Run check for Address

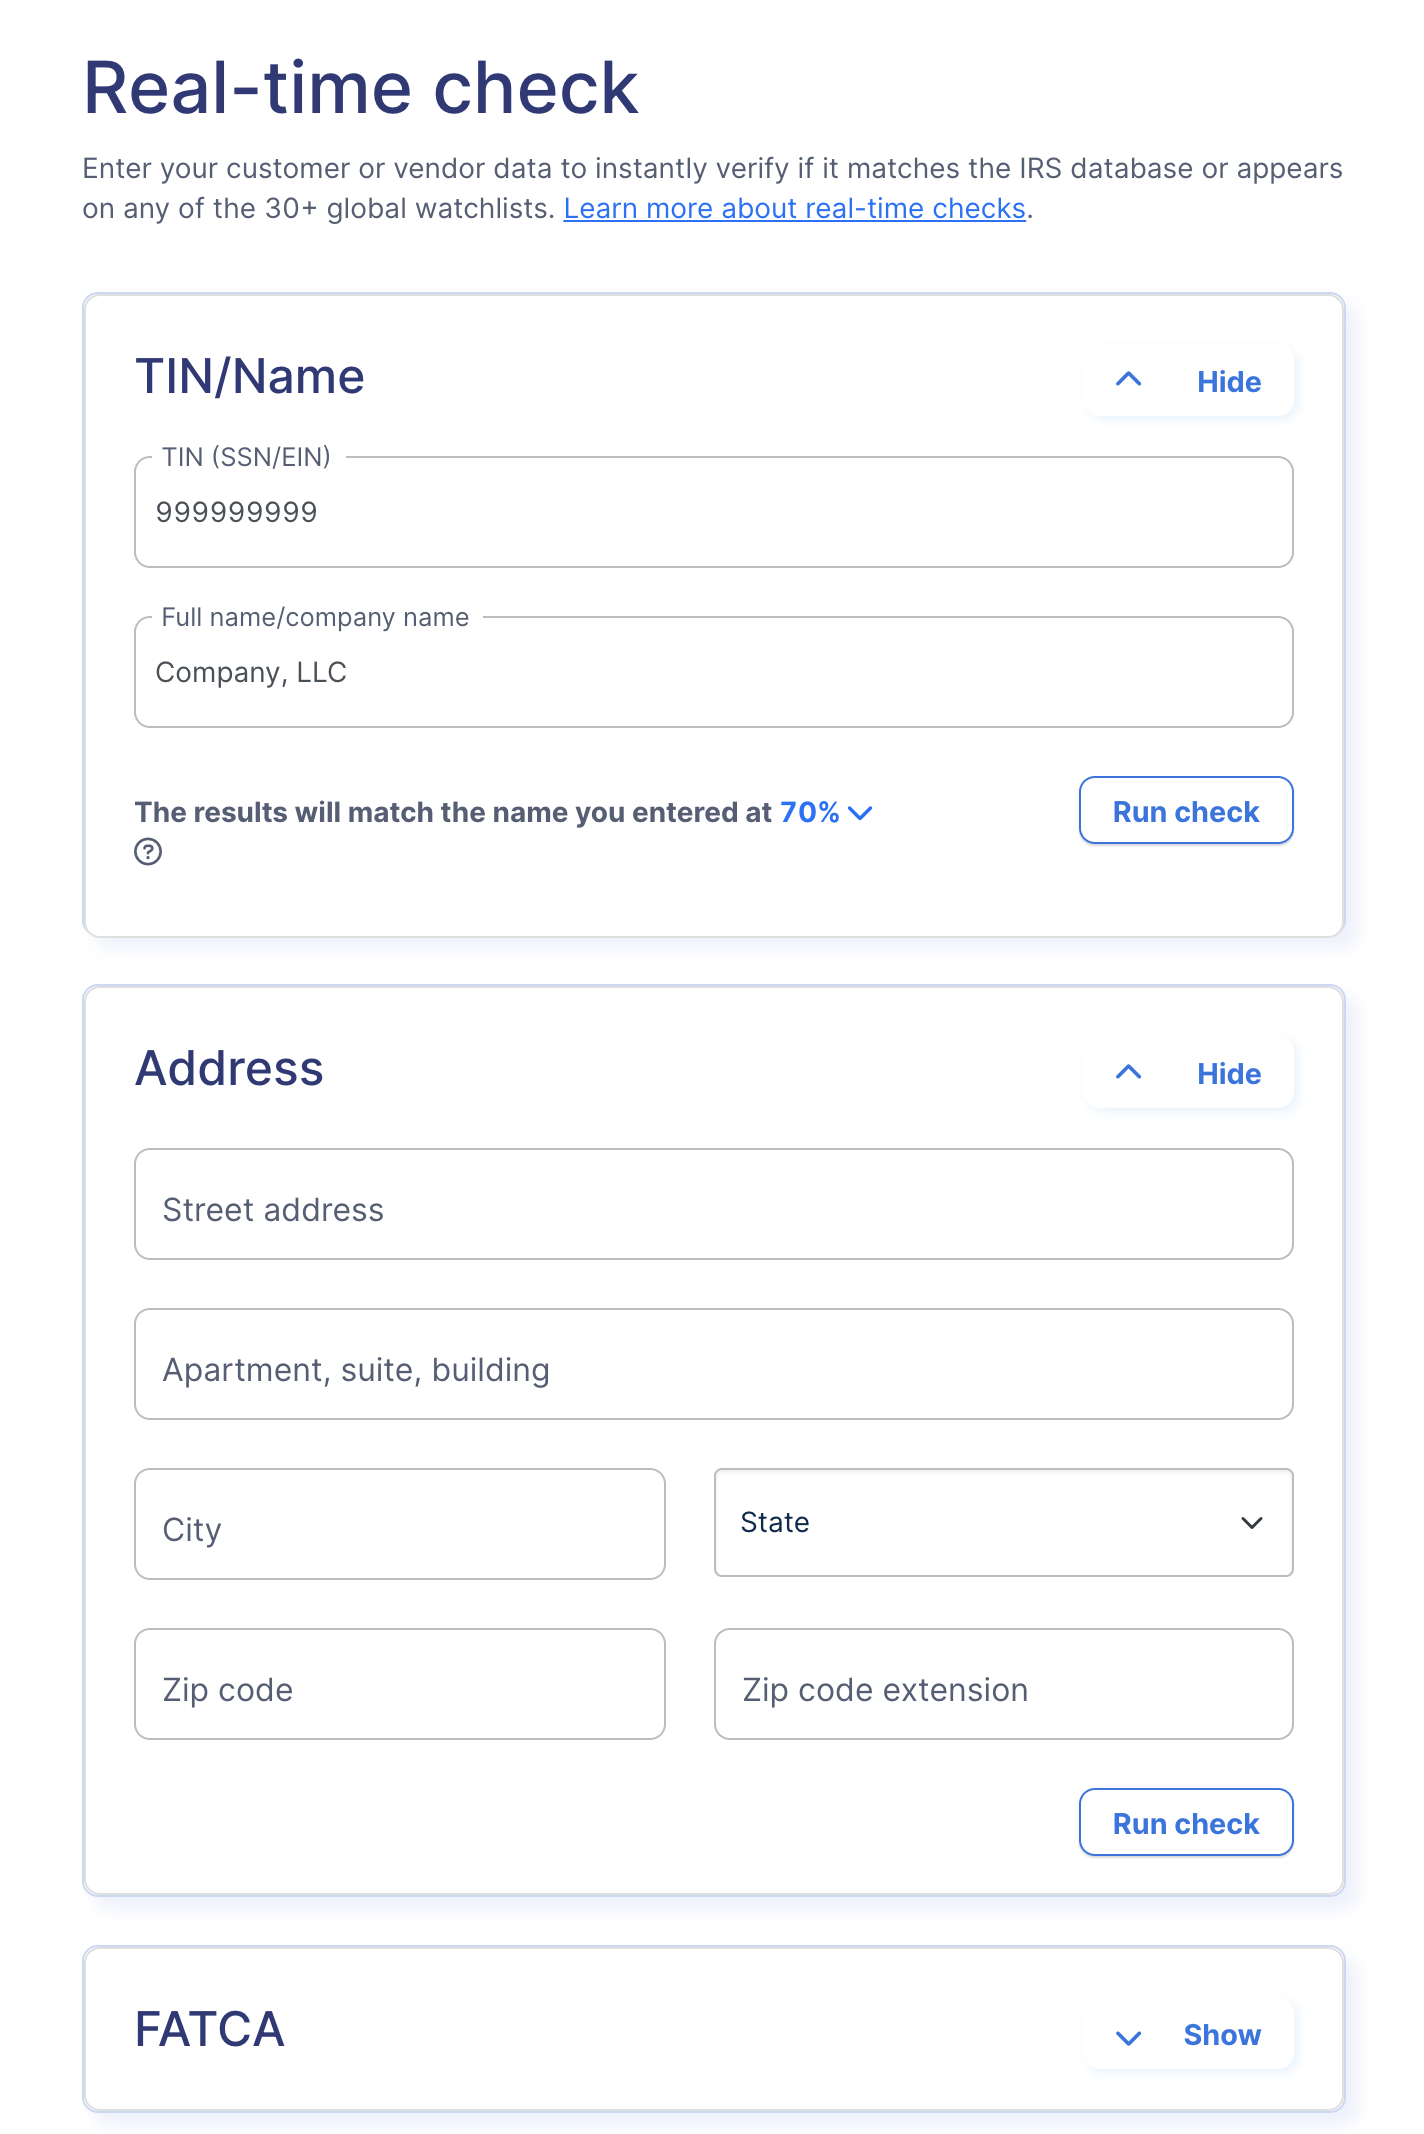(1186, 1823)
